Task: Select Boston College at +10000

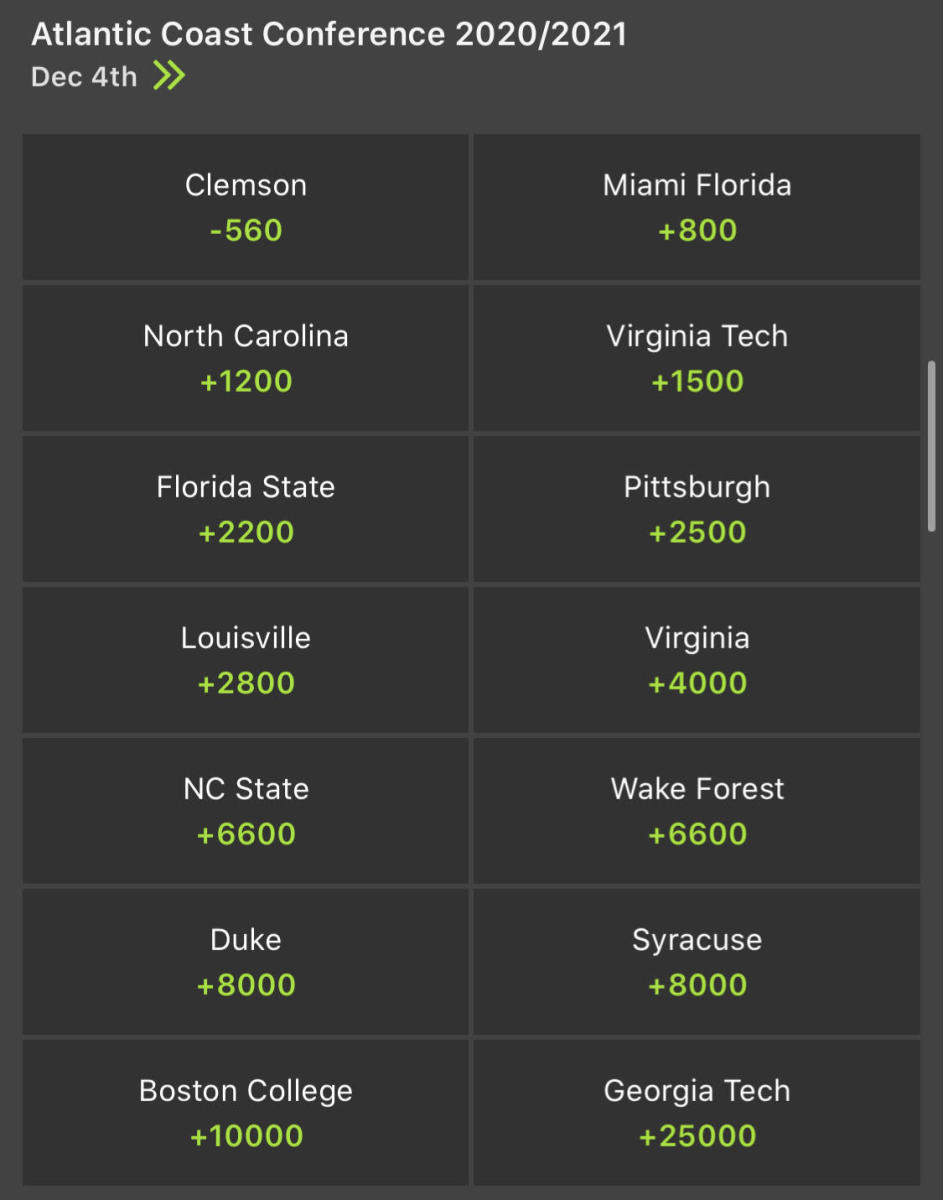Action: [245, 1113]
